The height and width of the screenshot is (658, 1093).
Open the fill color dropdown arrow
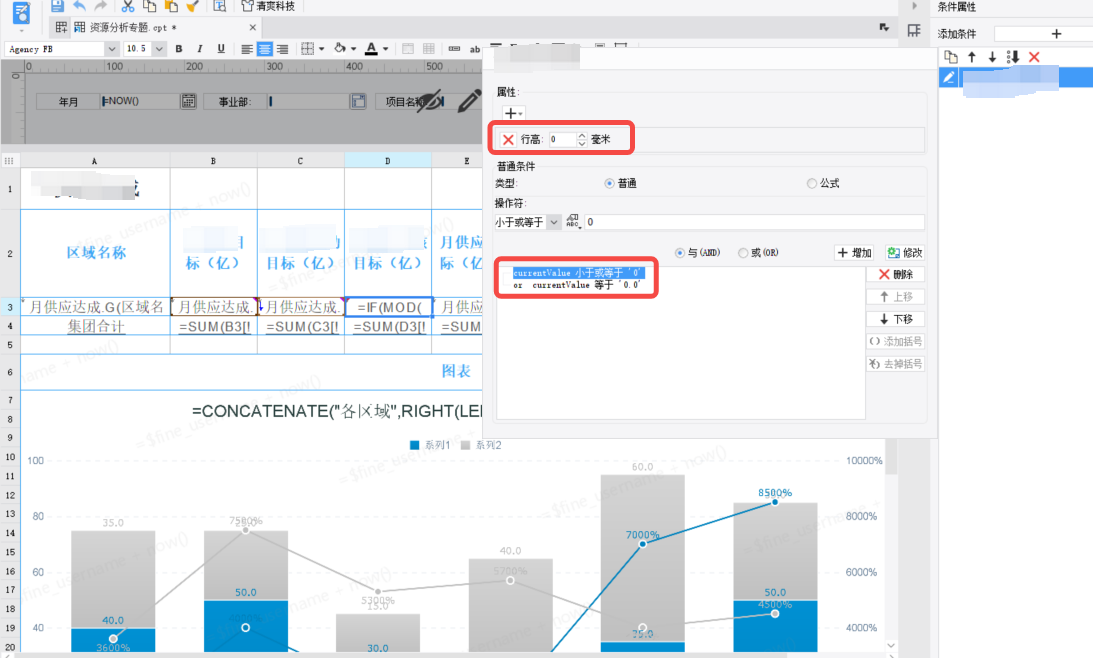tap(353, 49)
